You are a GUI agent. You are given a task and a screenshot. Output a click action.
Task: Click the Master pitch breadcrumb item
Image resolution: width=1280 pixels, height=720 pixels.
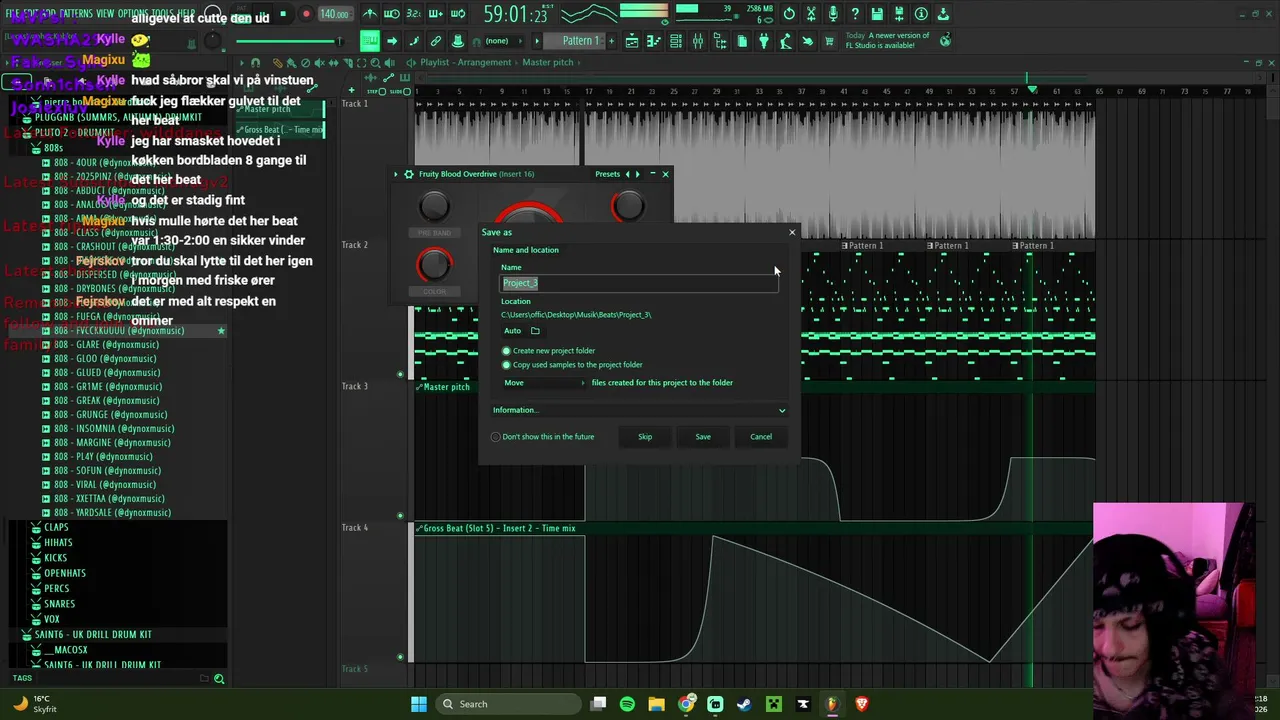tap(548, 62)
